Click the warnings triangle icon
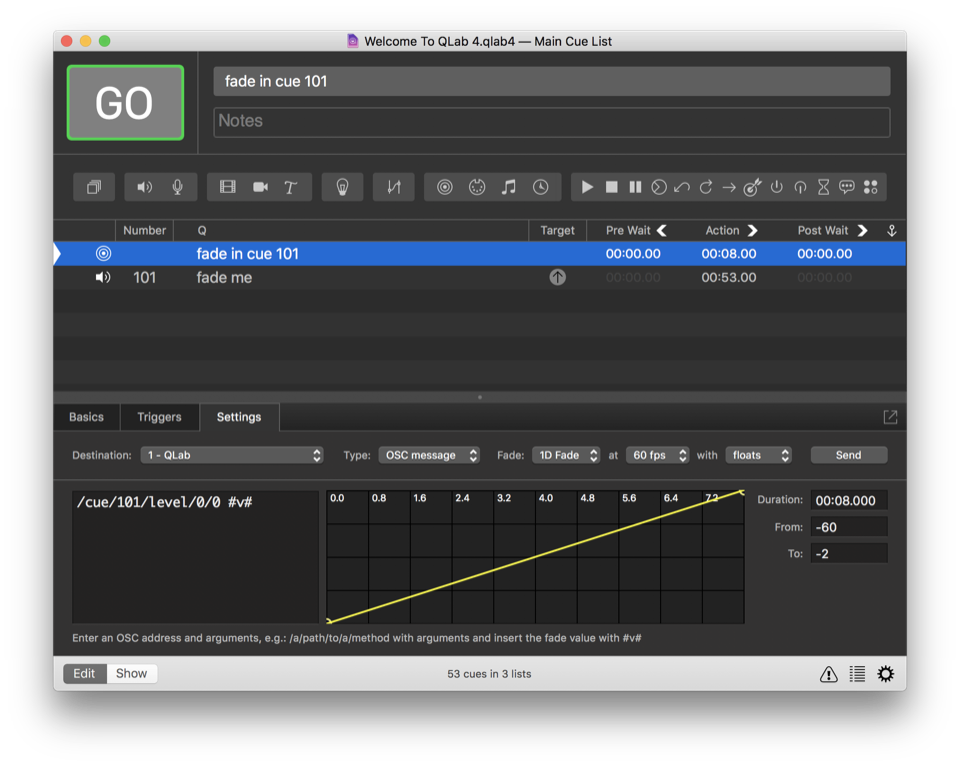This screenshot has height=767, width=960. click(x=828, y=674)
